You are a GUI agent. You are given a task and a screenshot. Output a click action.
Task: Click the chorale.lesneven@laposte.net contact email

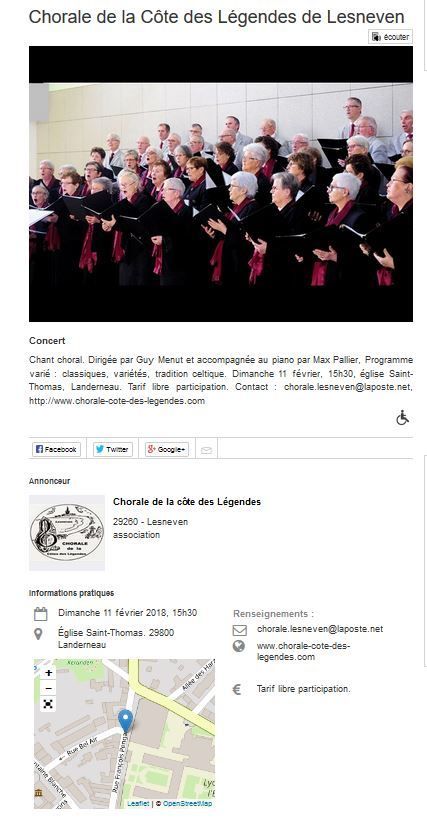320,629
